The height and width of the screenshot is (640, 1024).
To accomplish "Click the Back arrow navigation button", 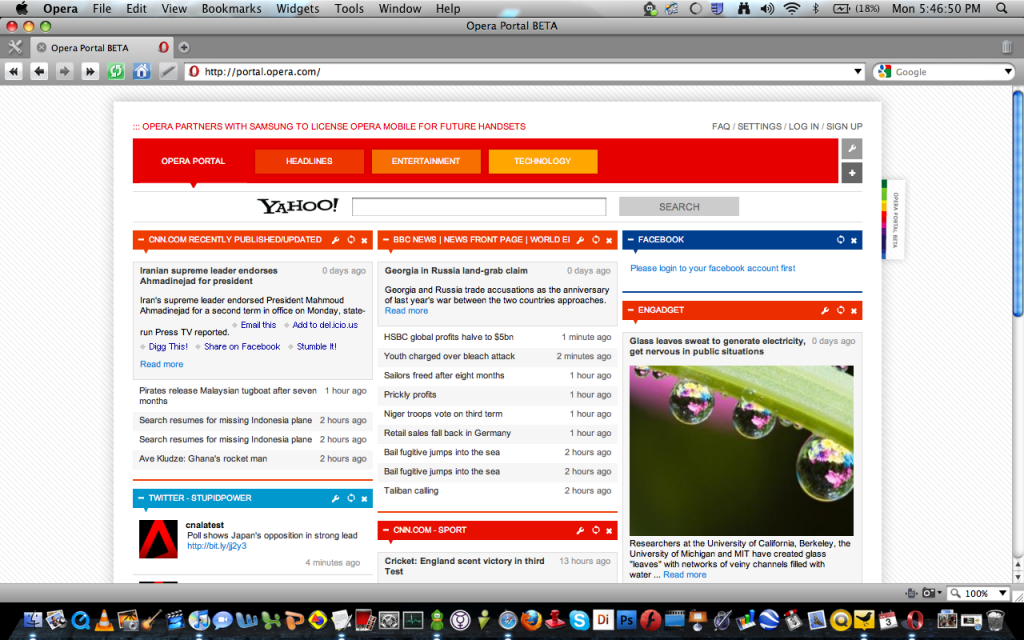I will [39, 71].
